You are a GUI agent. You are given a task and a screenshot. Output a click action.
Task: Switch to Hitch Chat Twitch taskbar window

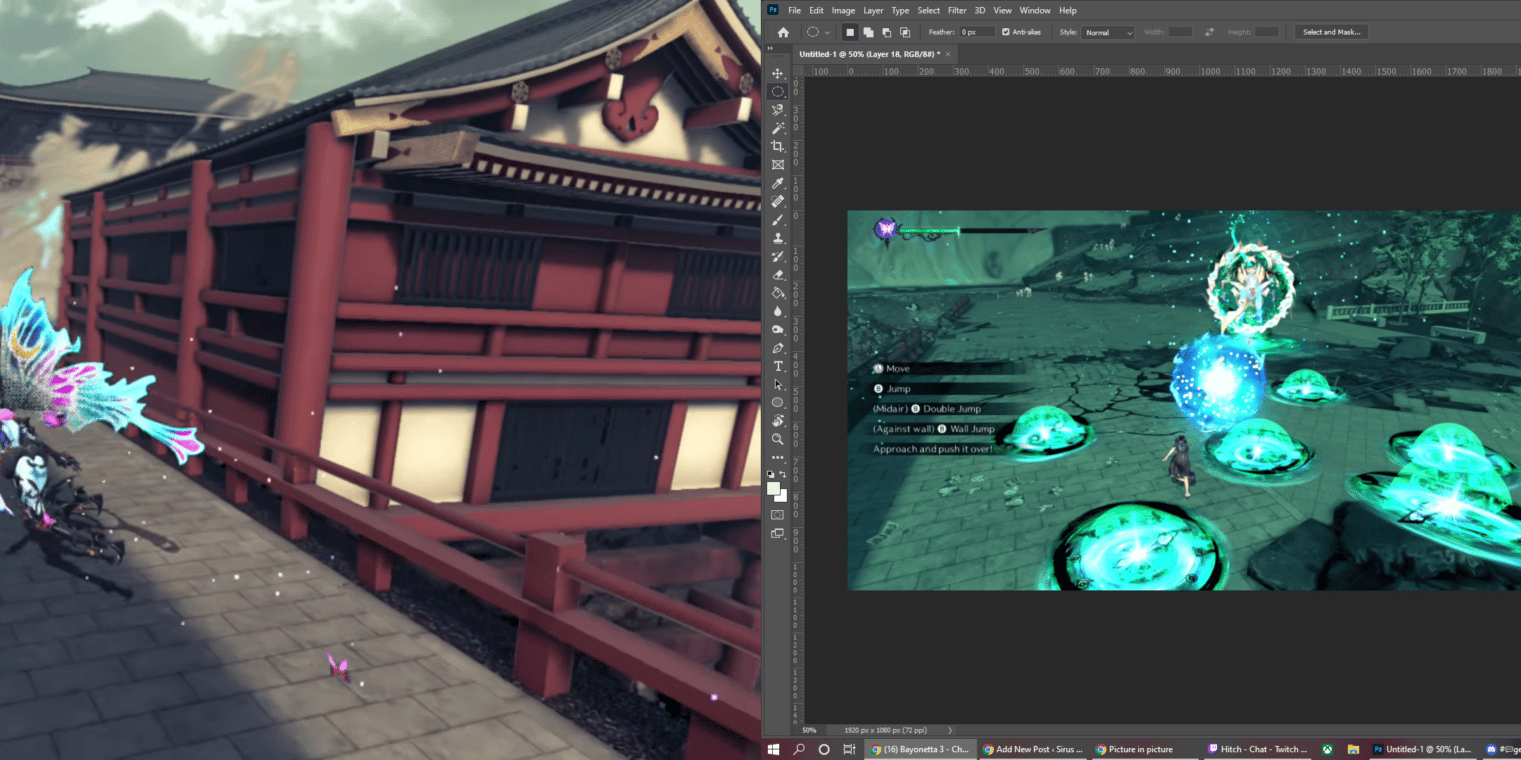(1257, 749)
